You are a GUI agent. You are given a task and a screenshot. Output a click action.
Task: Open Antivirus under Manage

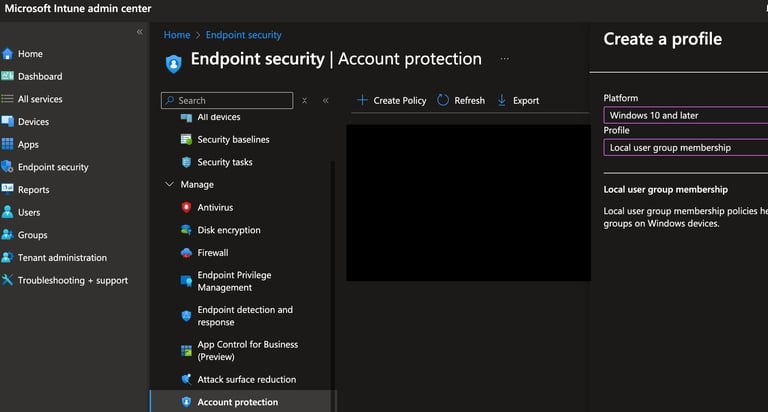(x=215, y=207)
